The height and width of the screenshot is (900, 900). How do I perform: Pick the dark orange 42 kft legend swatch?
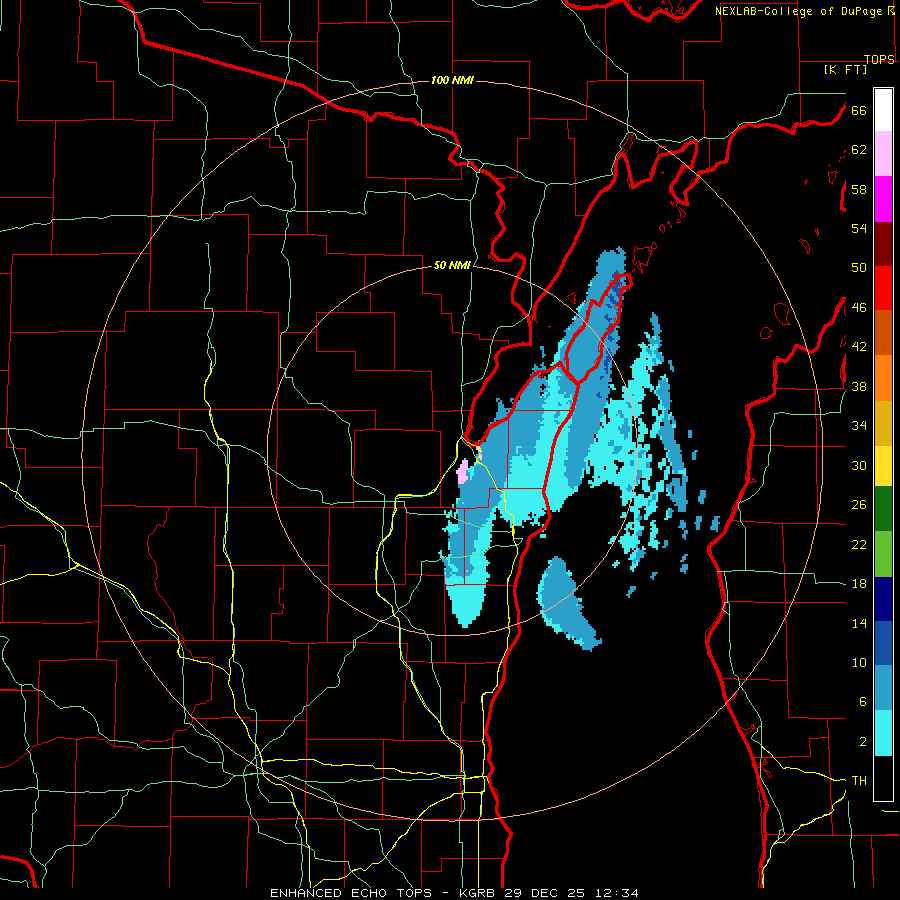883,332
